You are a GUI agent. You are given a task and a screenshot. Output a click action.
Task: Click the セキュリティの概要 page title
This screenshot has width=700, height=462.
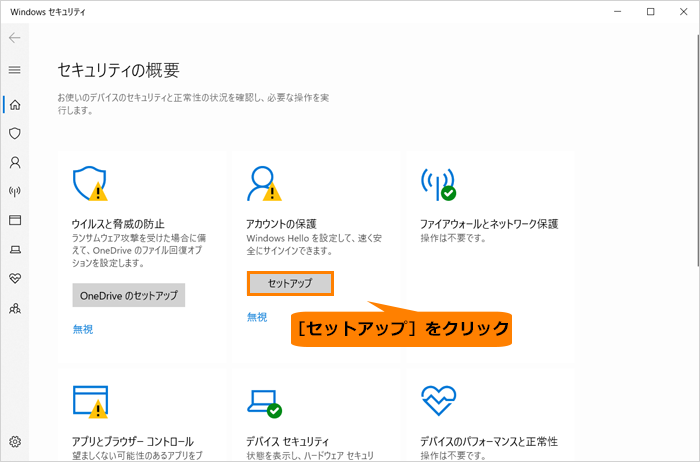click(x=119, y=70)
